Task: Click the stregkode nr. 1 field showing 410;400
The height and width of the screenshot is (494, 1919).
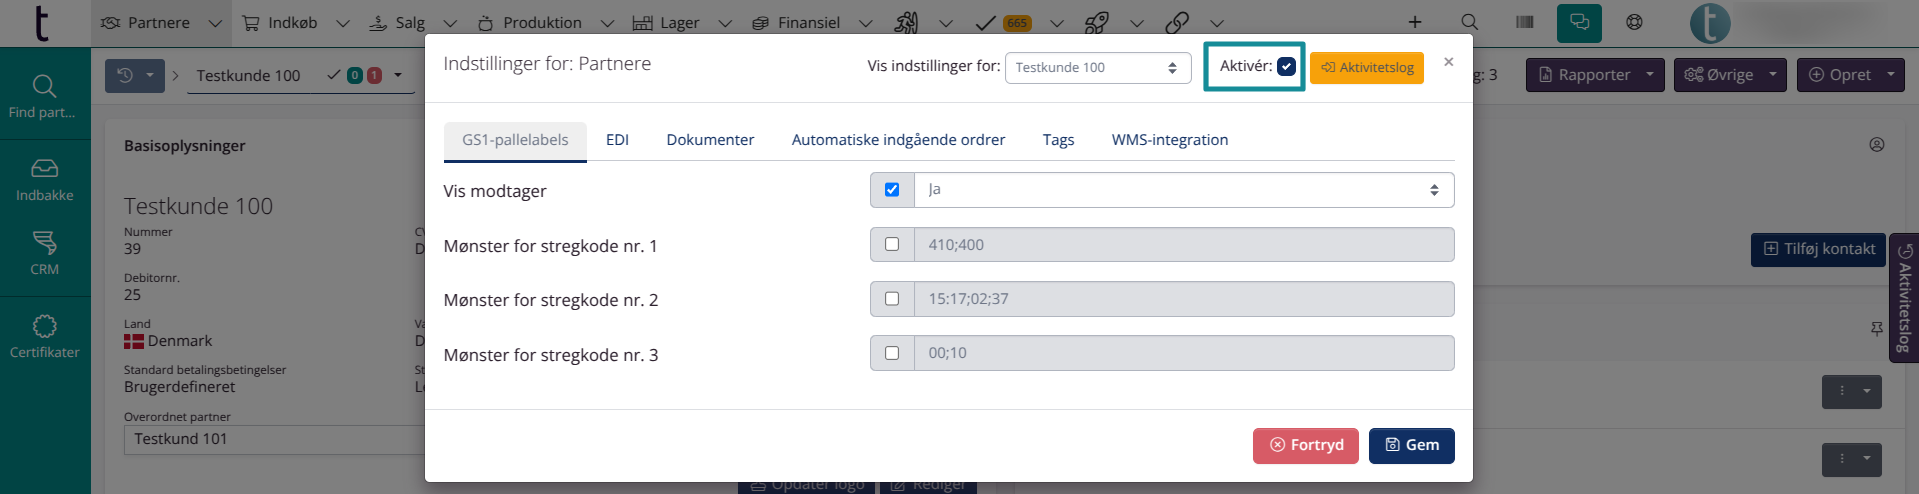Action: coord(1184,244)
